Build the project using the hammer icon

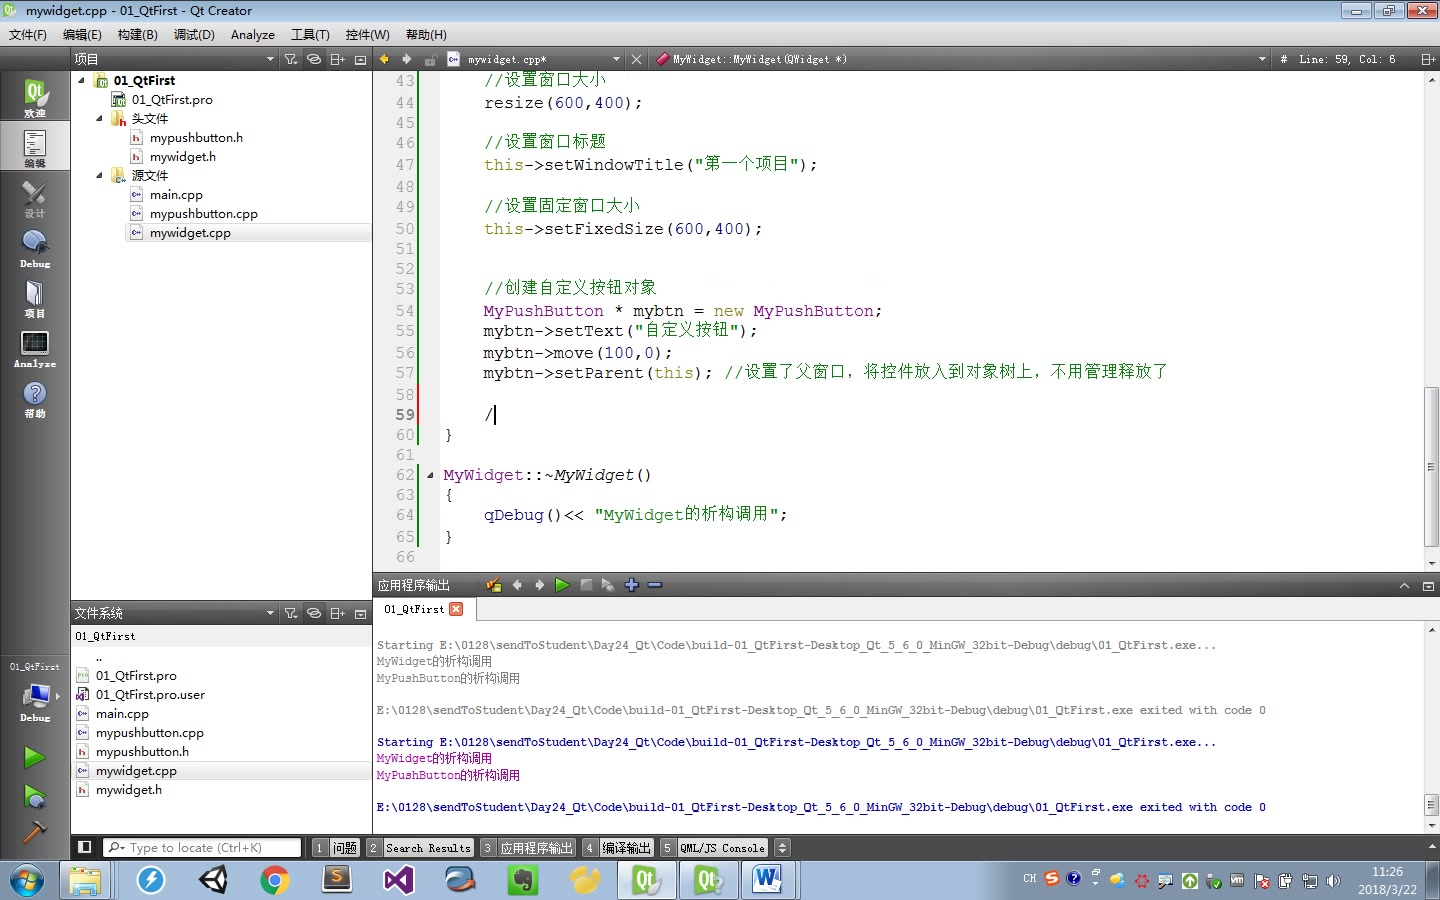pyautogui.click(x=35, y=833)
